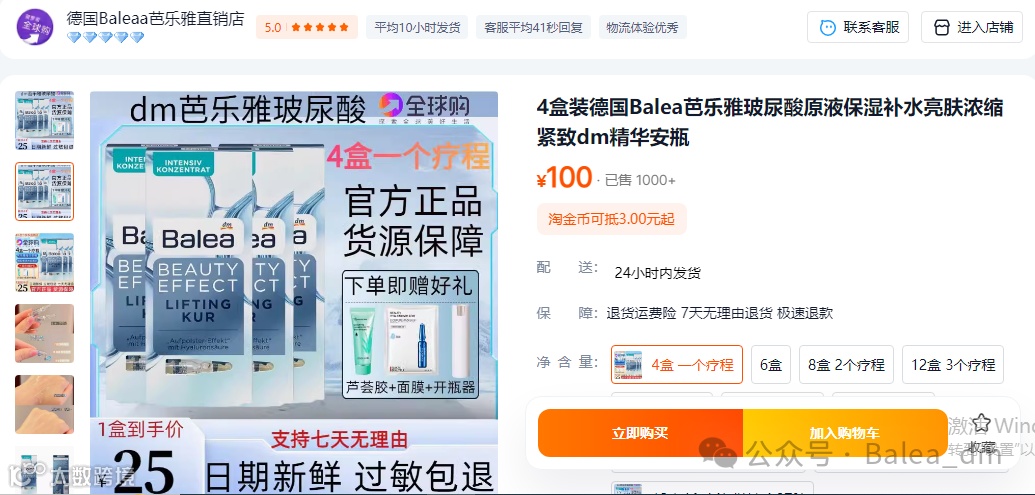Click the 全球购 logo on product image

424,107
